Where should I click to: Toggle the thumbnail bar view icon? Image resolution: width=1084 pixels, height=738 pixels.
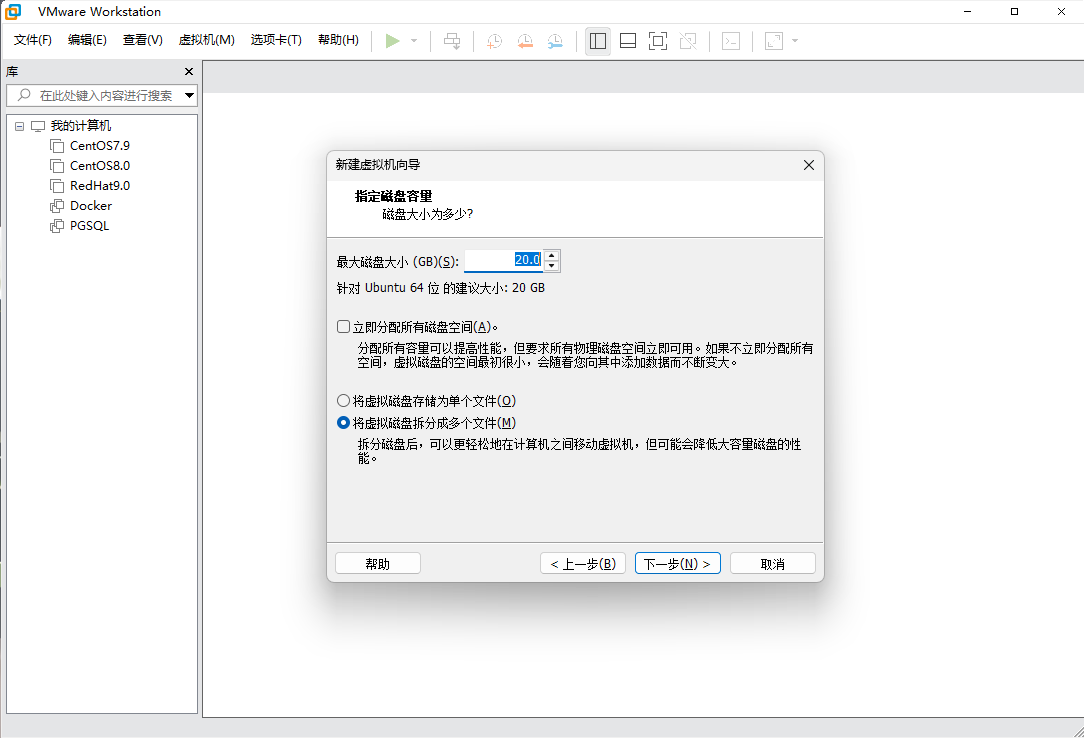click(x=628, y=41)
